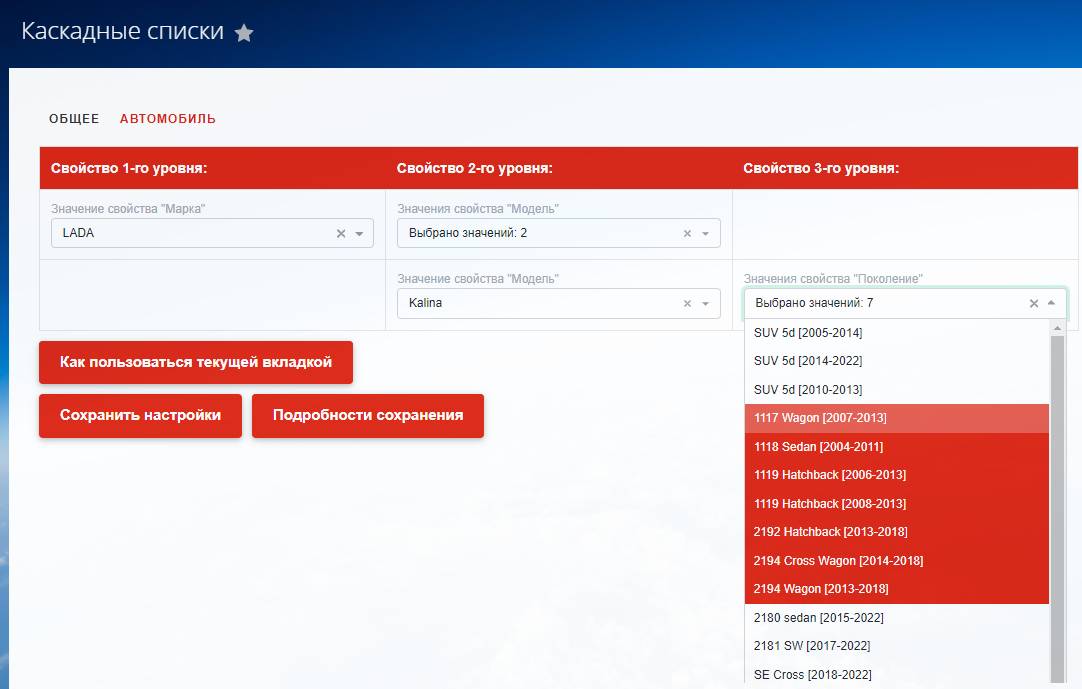Screen dimensions: 1082x689
Task: Click the Марка field containing LADA
Action: point(213,233)
